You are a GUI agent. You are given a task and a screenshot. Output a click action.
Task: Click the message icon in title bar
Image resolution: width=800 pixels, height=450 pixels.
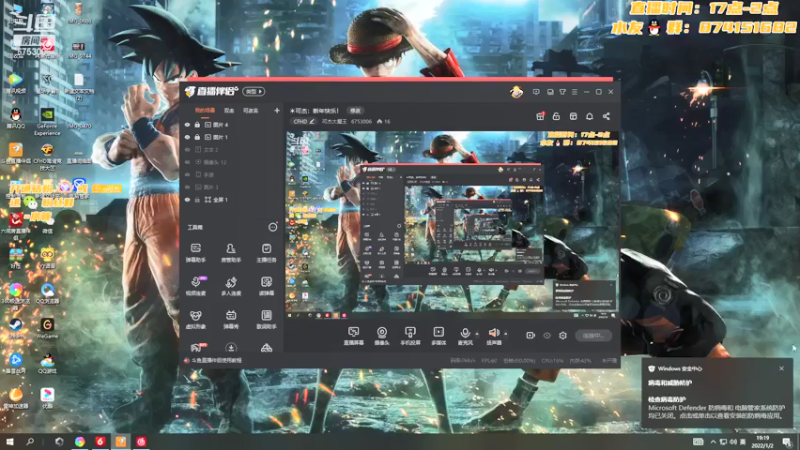(536, 92)
